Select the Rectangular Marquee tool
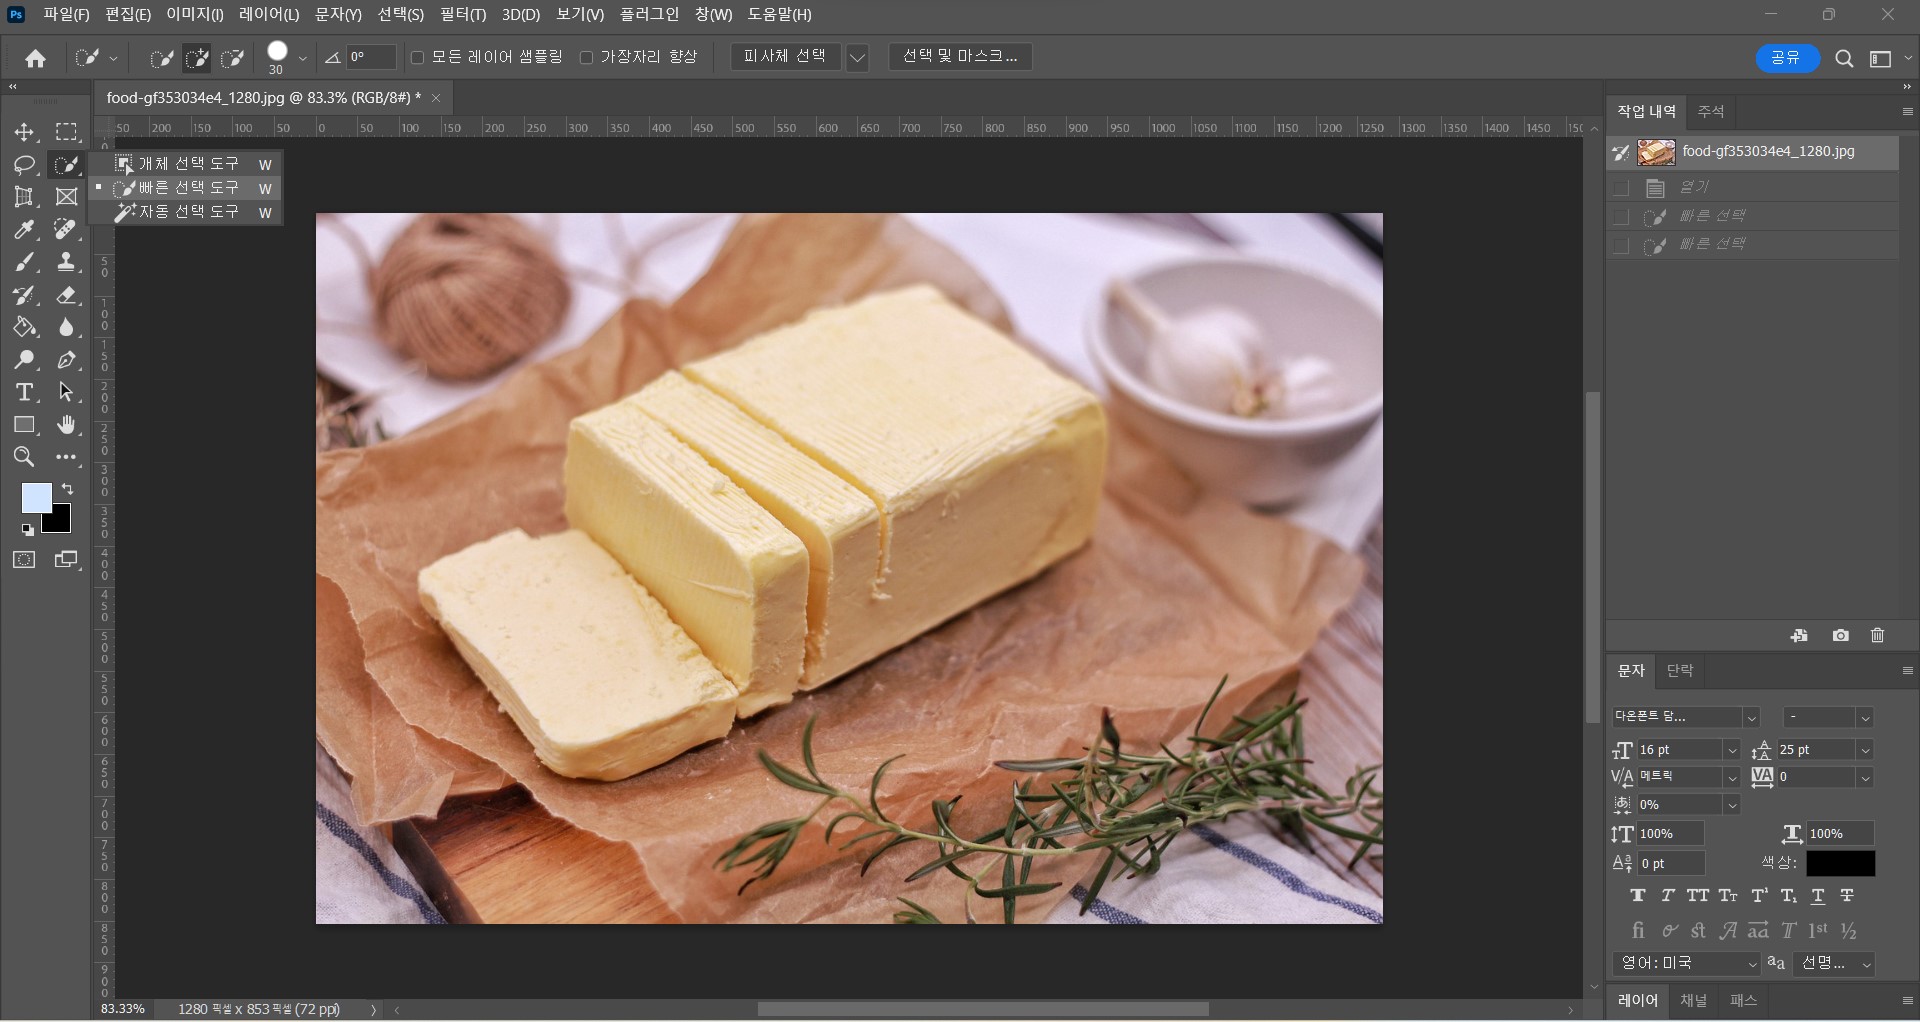The height and width of the screenshot is (1022, 1920). coord(67,132)
